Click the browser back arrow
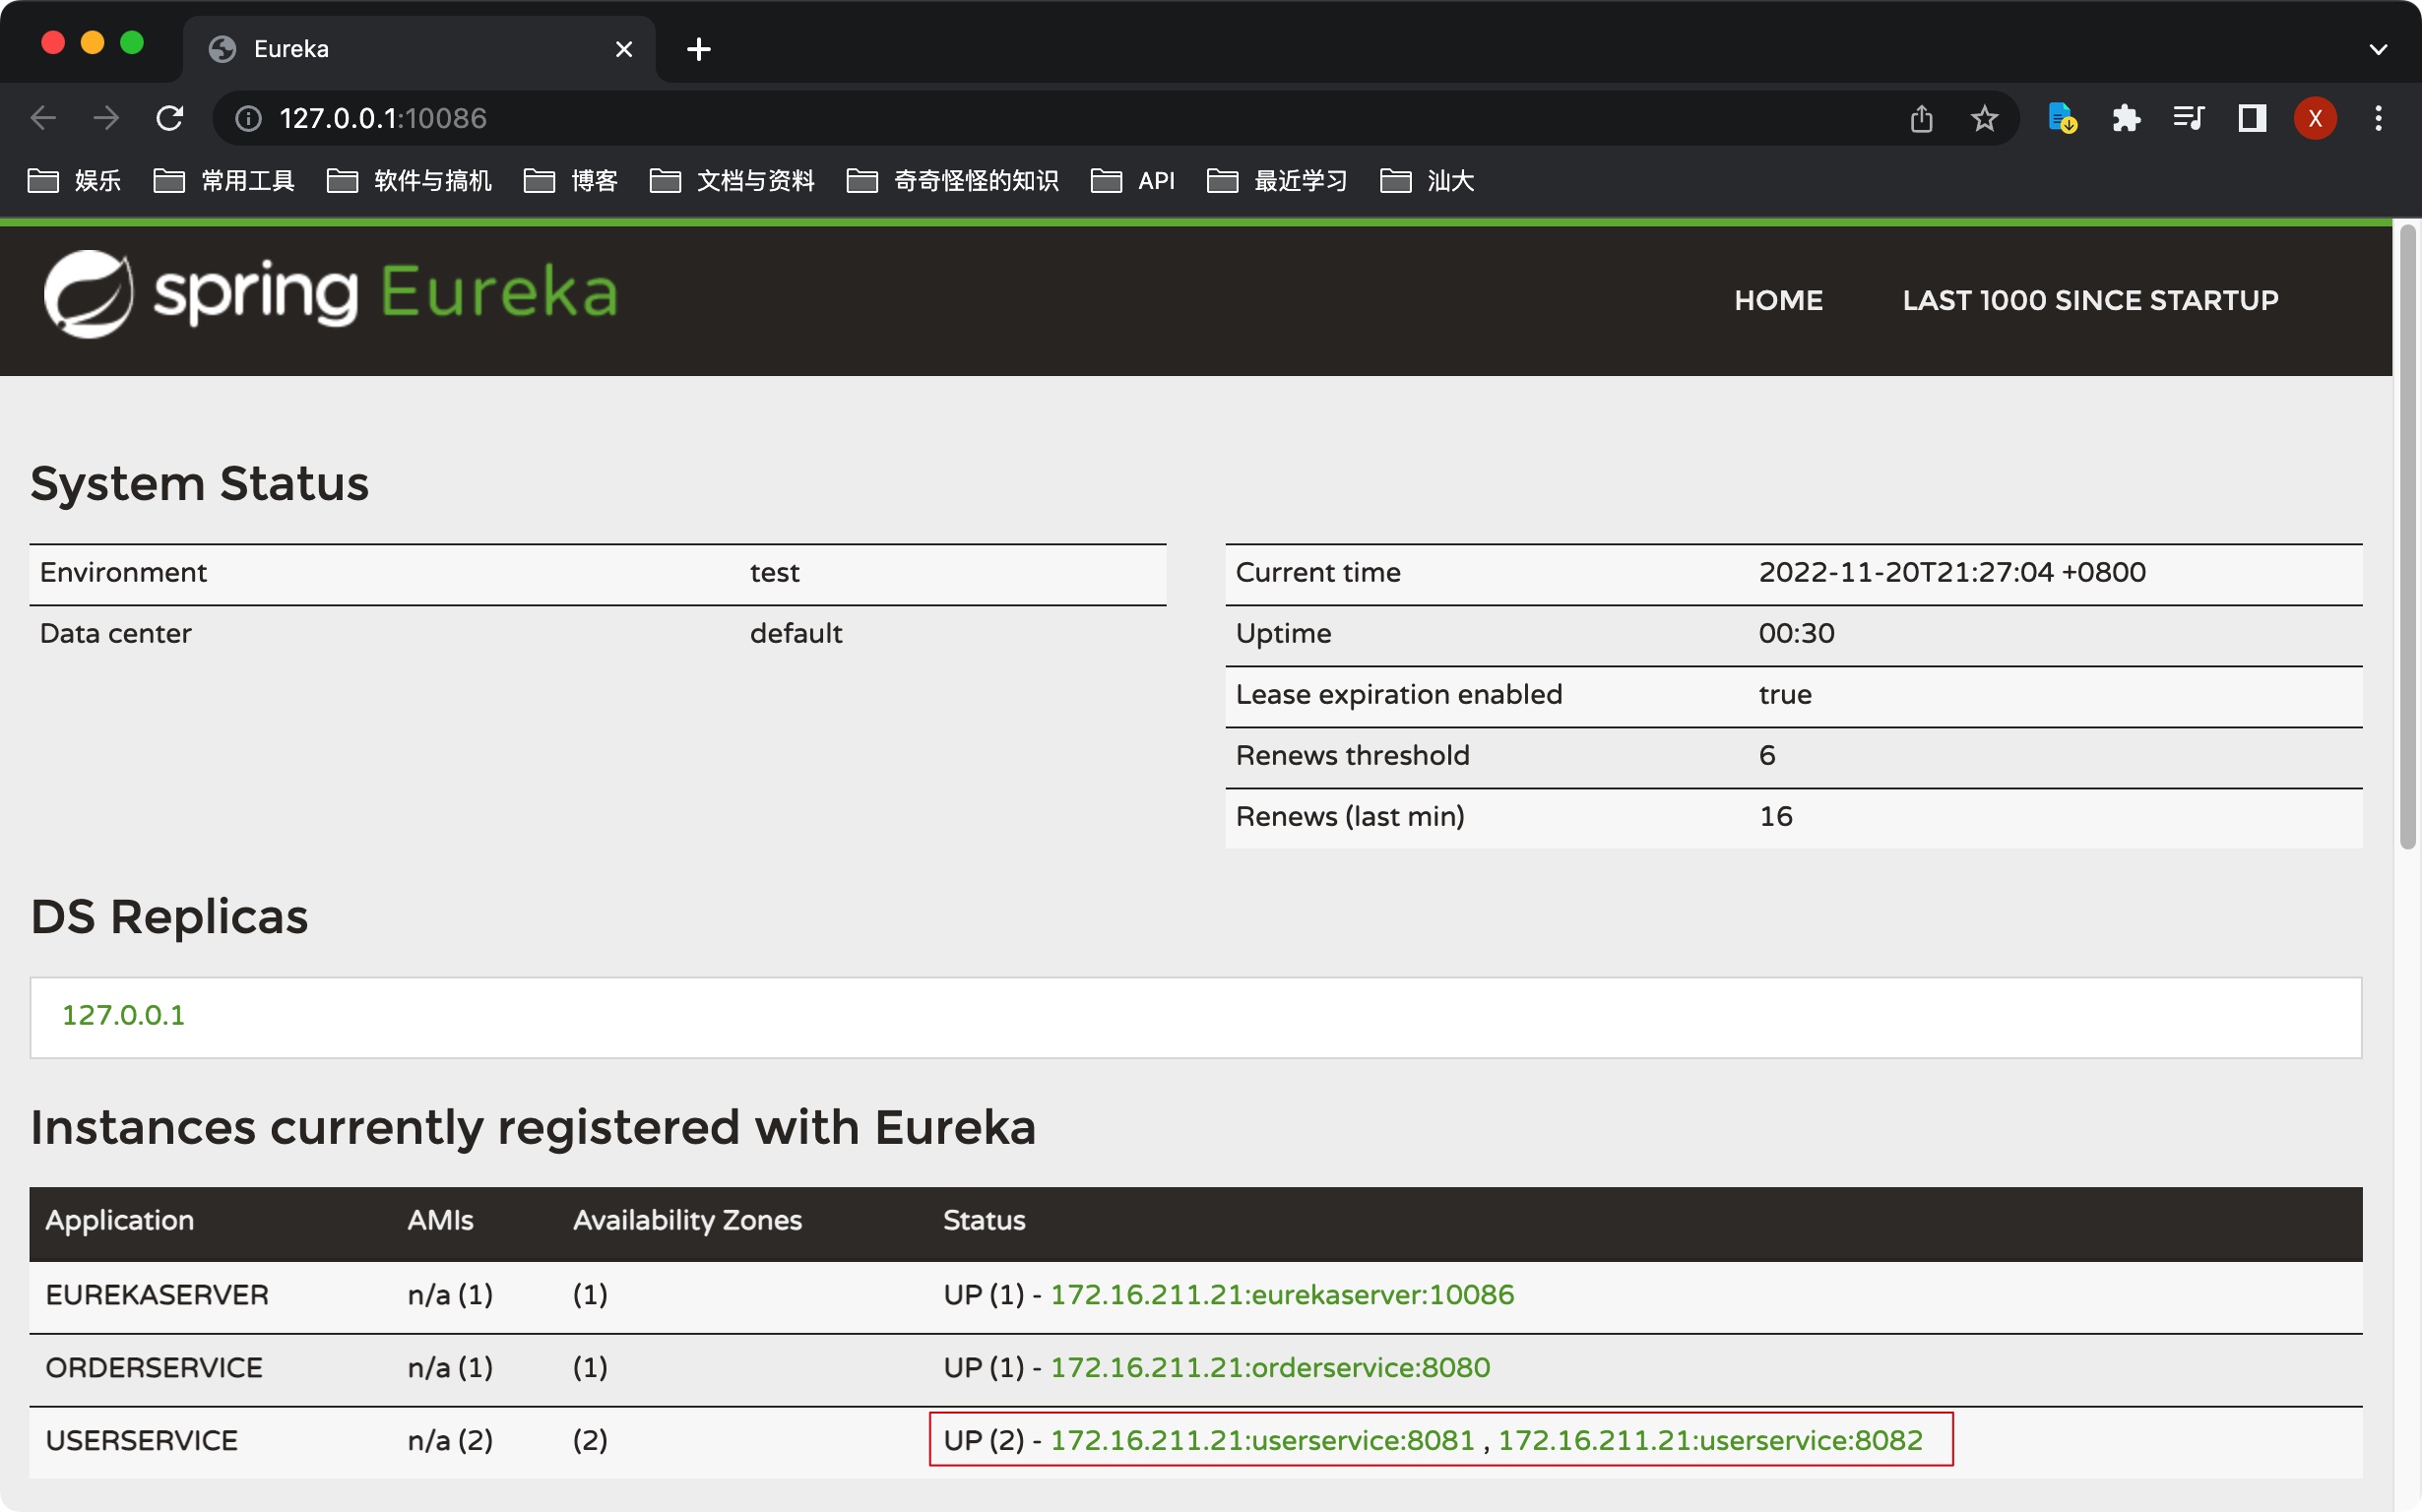Viewport: 2422px width, 1512px height. 43,118
